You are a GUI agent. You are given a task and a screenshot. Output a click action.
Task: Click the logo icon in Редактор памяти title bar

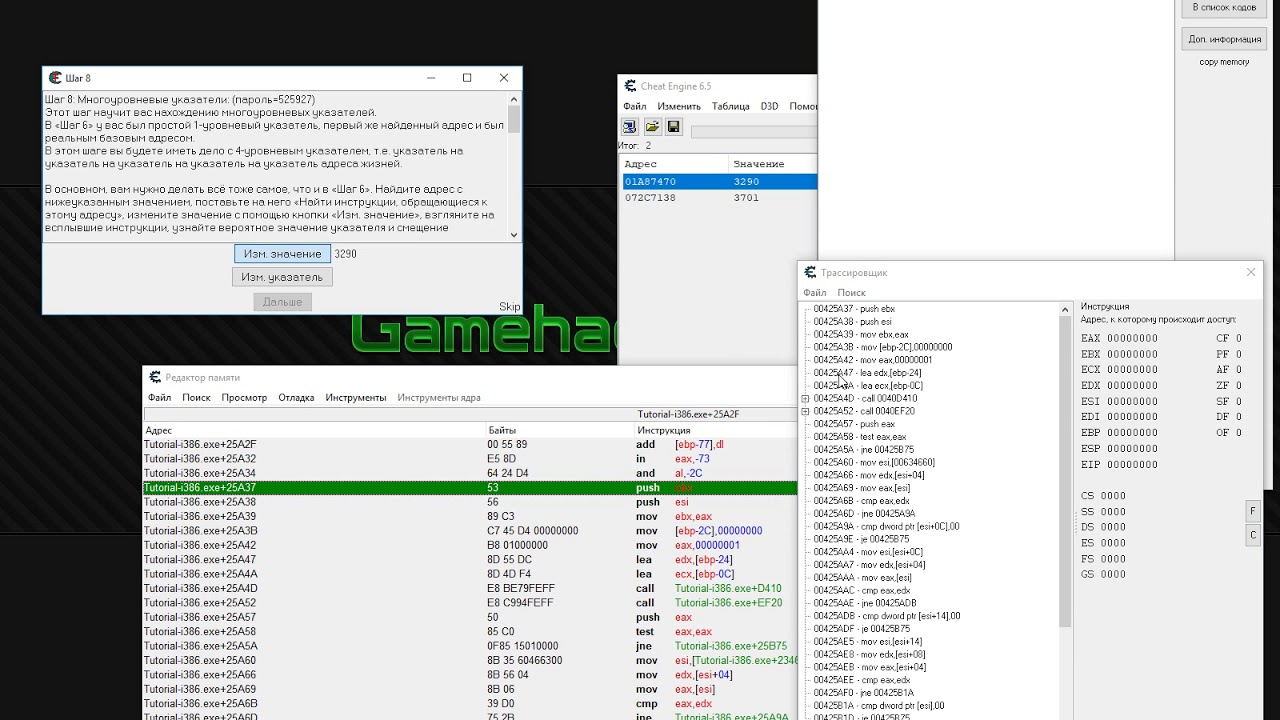click(155, 377)
